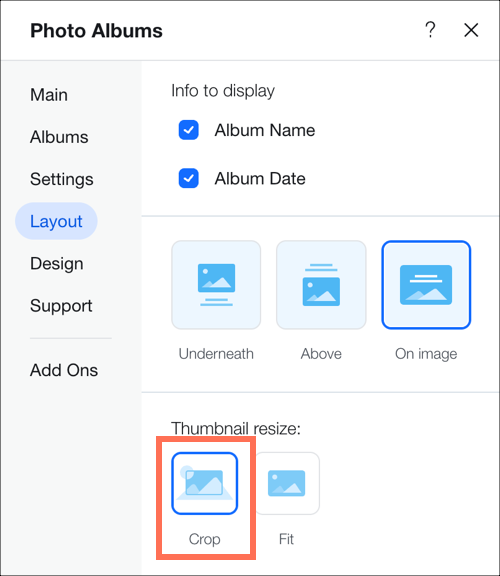This screenshot has height=576, width=500.
Task: Open help via the question mark icon
Action: tap(430, 30)
